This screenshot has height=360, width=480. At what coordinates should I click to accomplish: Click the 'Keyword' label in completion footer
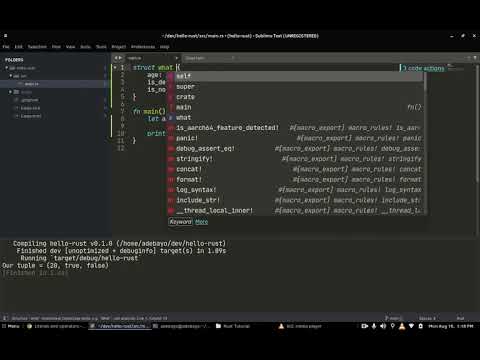coord(180,222)
